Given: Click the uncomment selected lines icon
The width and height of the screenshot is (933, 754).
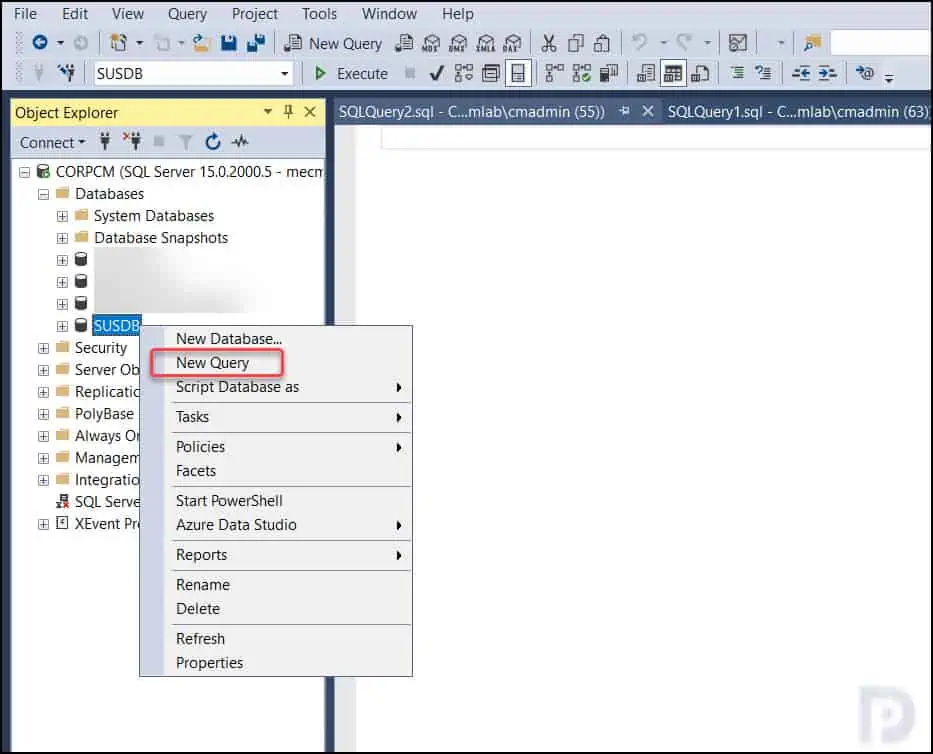Looking at the screenshot, I should (763, 73).
